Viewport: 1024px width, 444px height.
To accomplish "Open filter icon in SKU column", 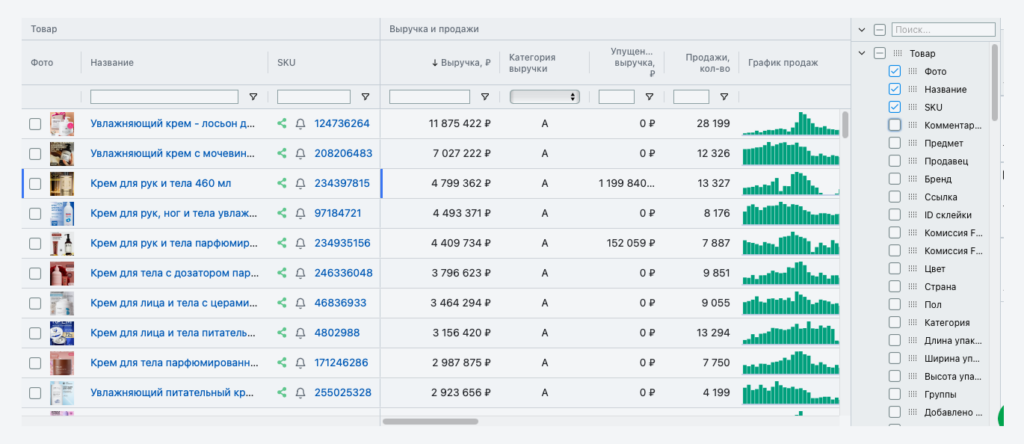I will (365, 97).
